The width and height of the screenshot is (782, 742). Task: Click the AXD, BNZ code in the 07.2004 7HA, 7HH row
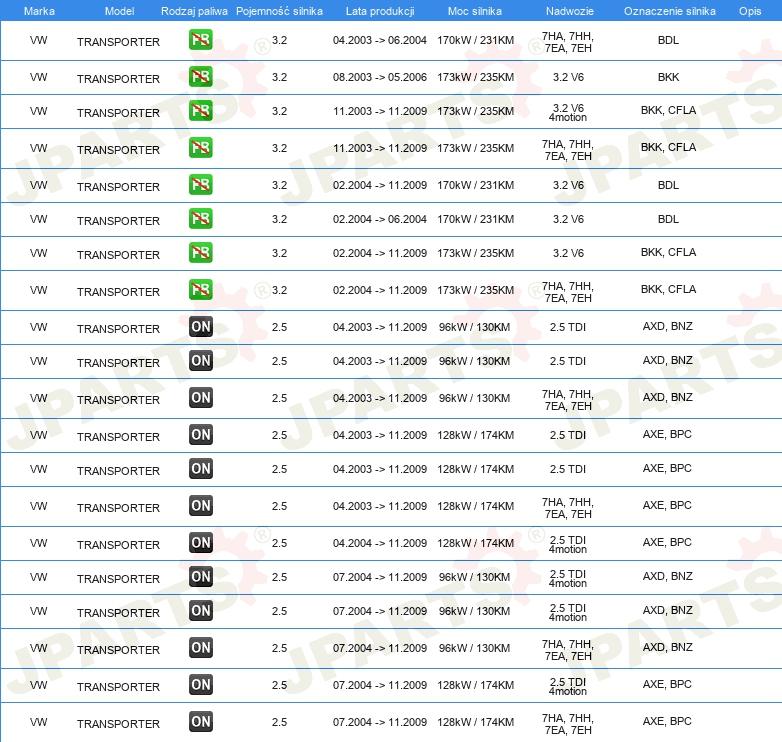pyautogui.click(x=667, y=647)
